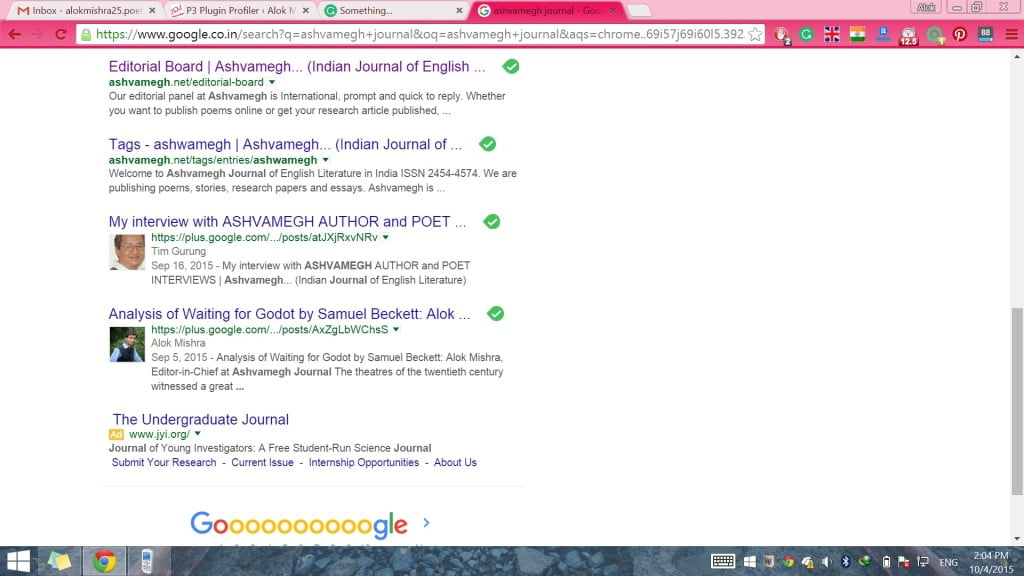Open a new tab

point(639,10)
